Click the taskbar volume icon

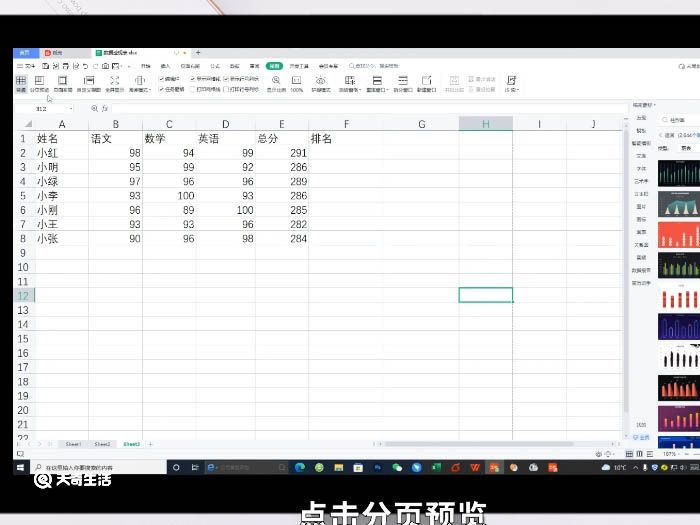click(x=683, y=468)
